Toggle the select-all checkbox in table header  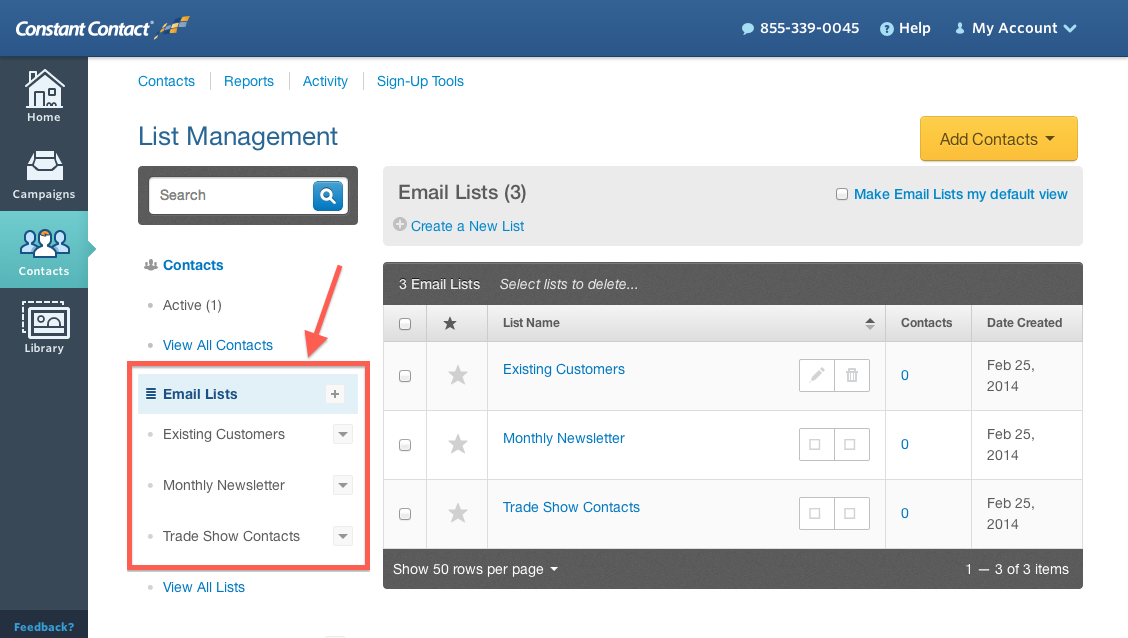tap(405, 324)
